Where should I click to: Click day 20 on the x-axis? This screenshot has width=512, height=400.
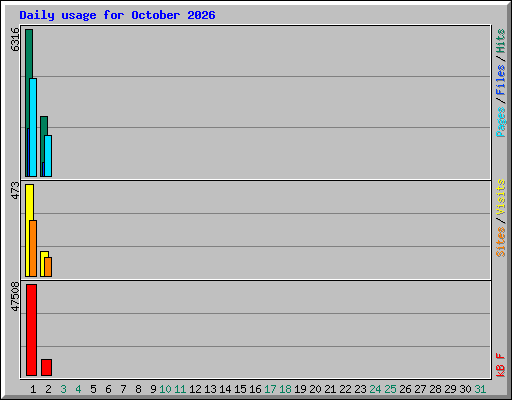pos(315,389)
